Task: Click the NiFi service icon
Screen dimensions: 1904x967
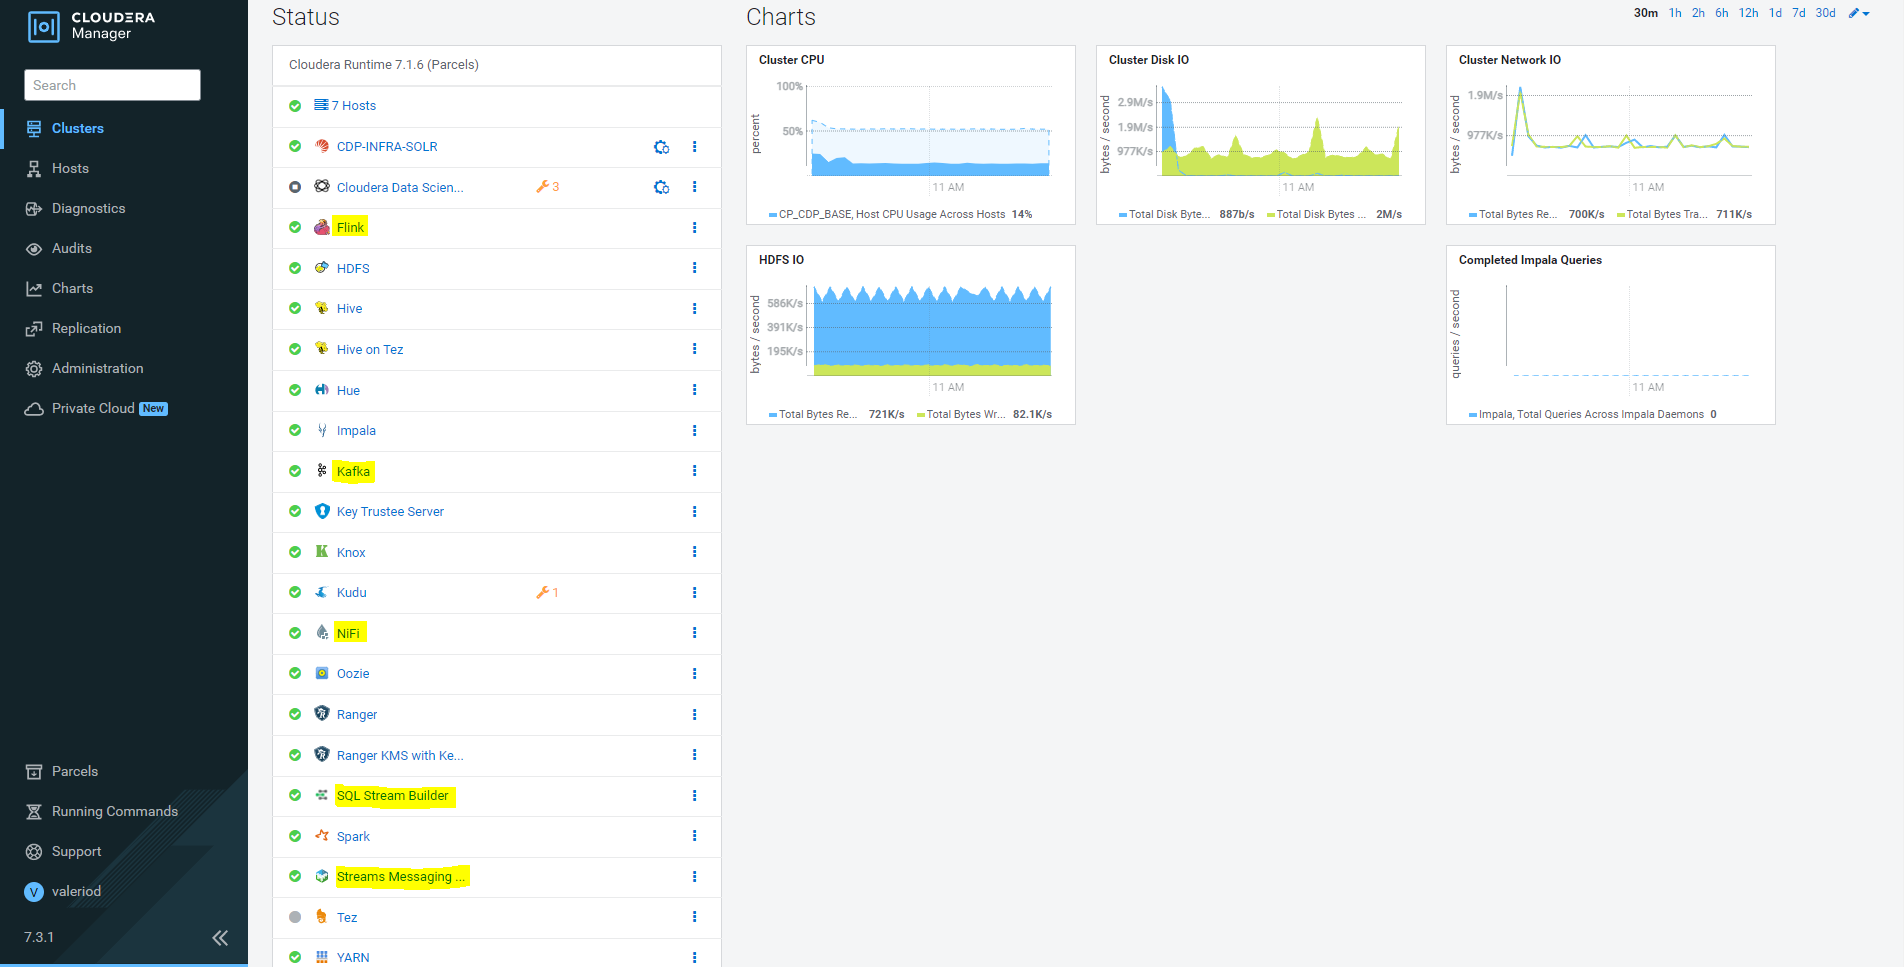Action: pos(322,633)
